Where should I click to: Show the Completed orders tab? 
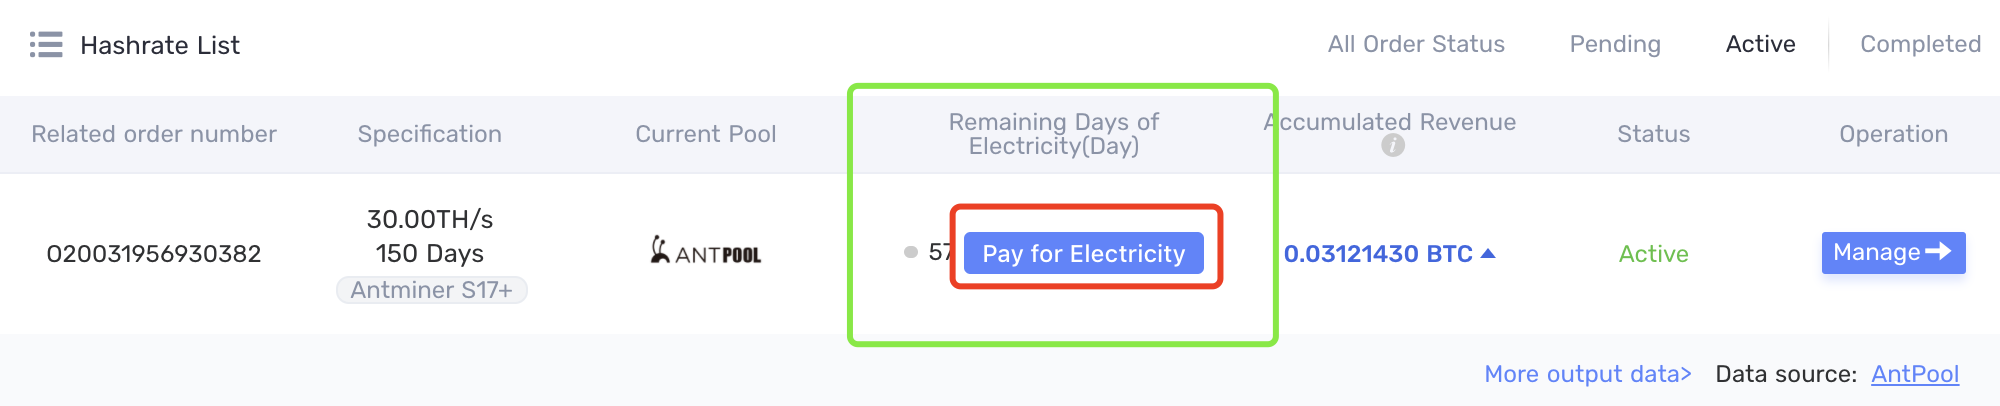click(x=1920, y=44)
